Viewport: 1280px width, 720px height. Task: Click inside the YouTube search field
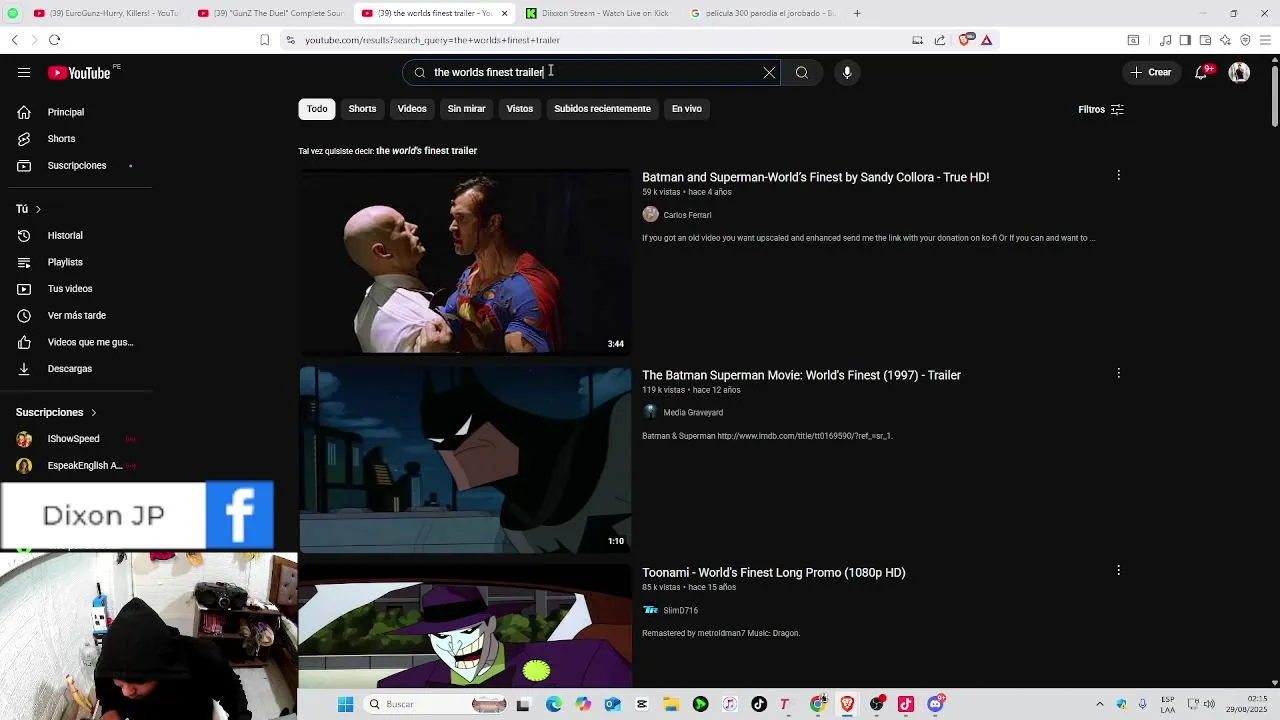[x=590, y=72]
